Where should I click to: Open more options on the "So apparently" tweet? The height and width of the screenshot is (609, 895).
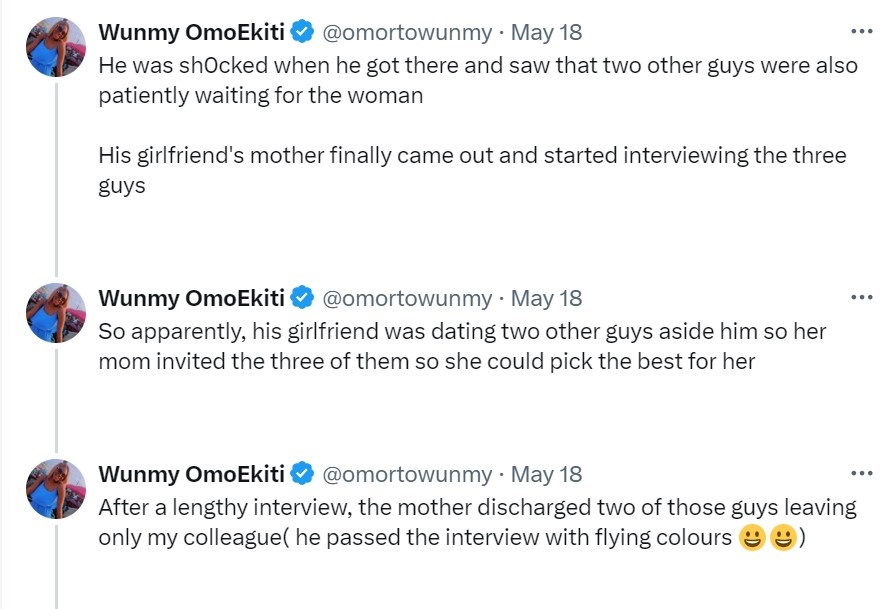pos(861,297)
